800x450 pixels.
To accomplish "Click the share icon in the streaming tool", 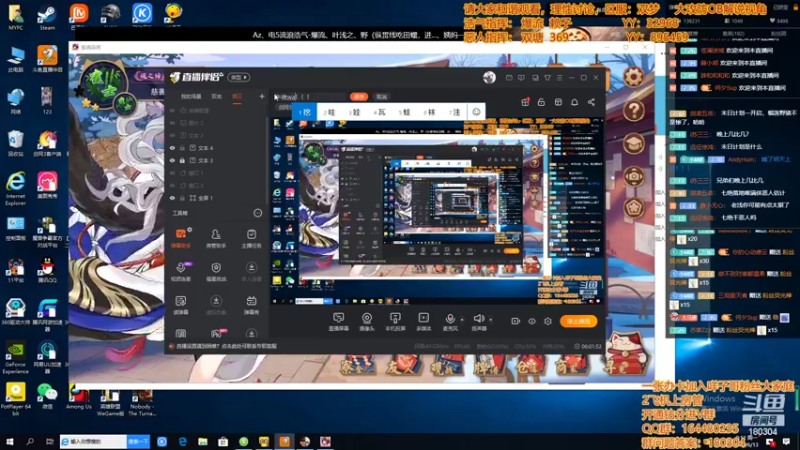I will [591, 102].
